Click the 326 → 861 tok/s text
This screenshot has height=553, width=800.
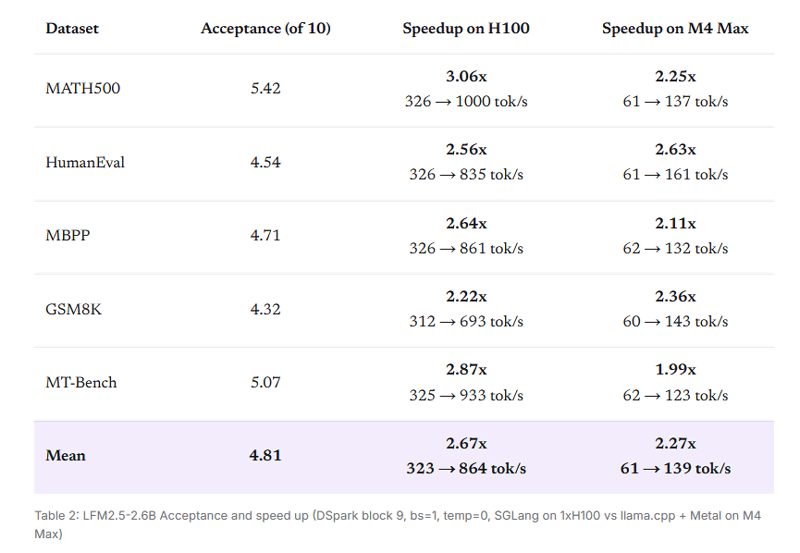[466, 248]
